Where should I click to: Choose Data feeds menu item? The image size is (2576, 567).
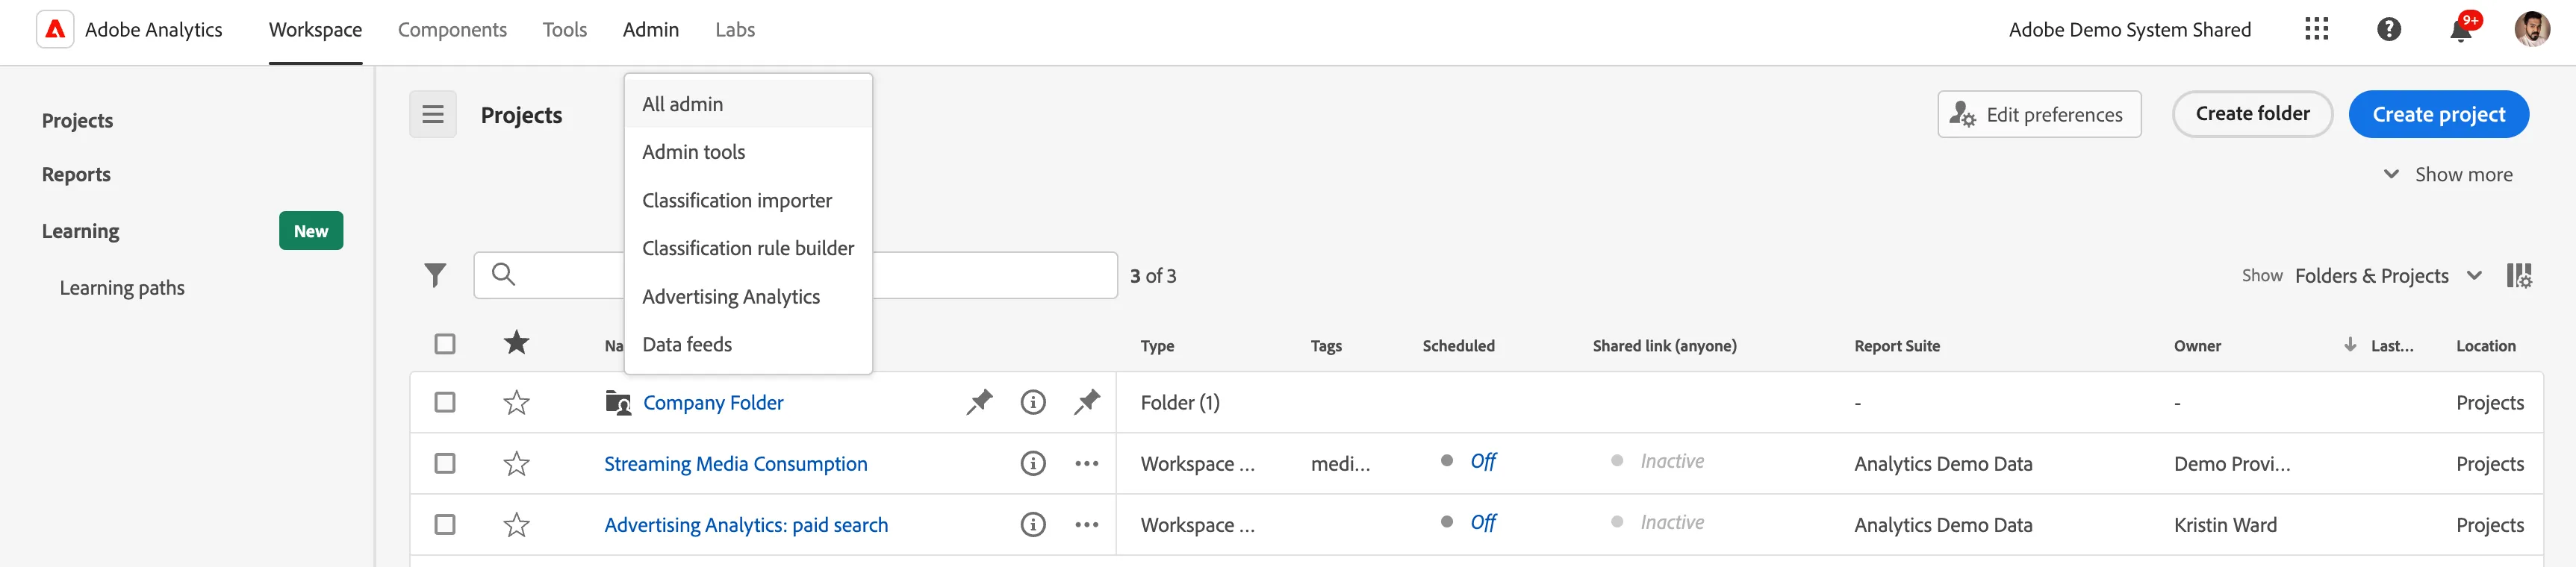click(x=748, y=344)
